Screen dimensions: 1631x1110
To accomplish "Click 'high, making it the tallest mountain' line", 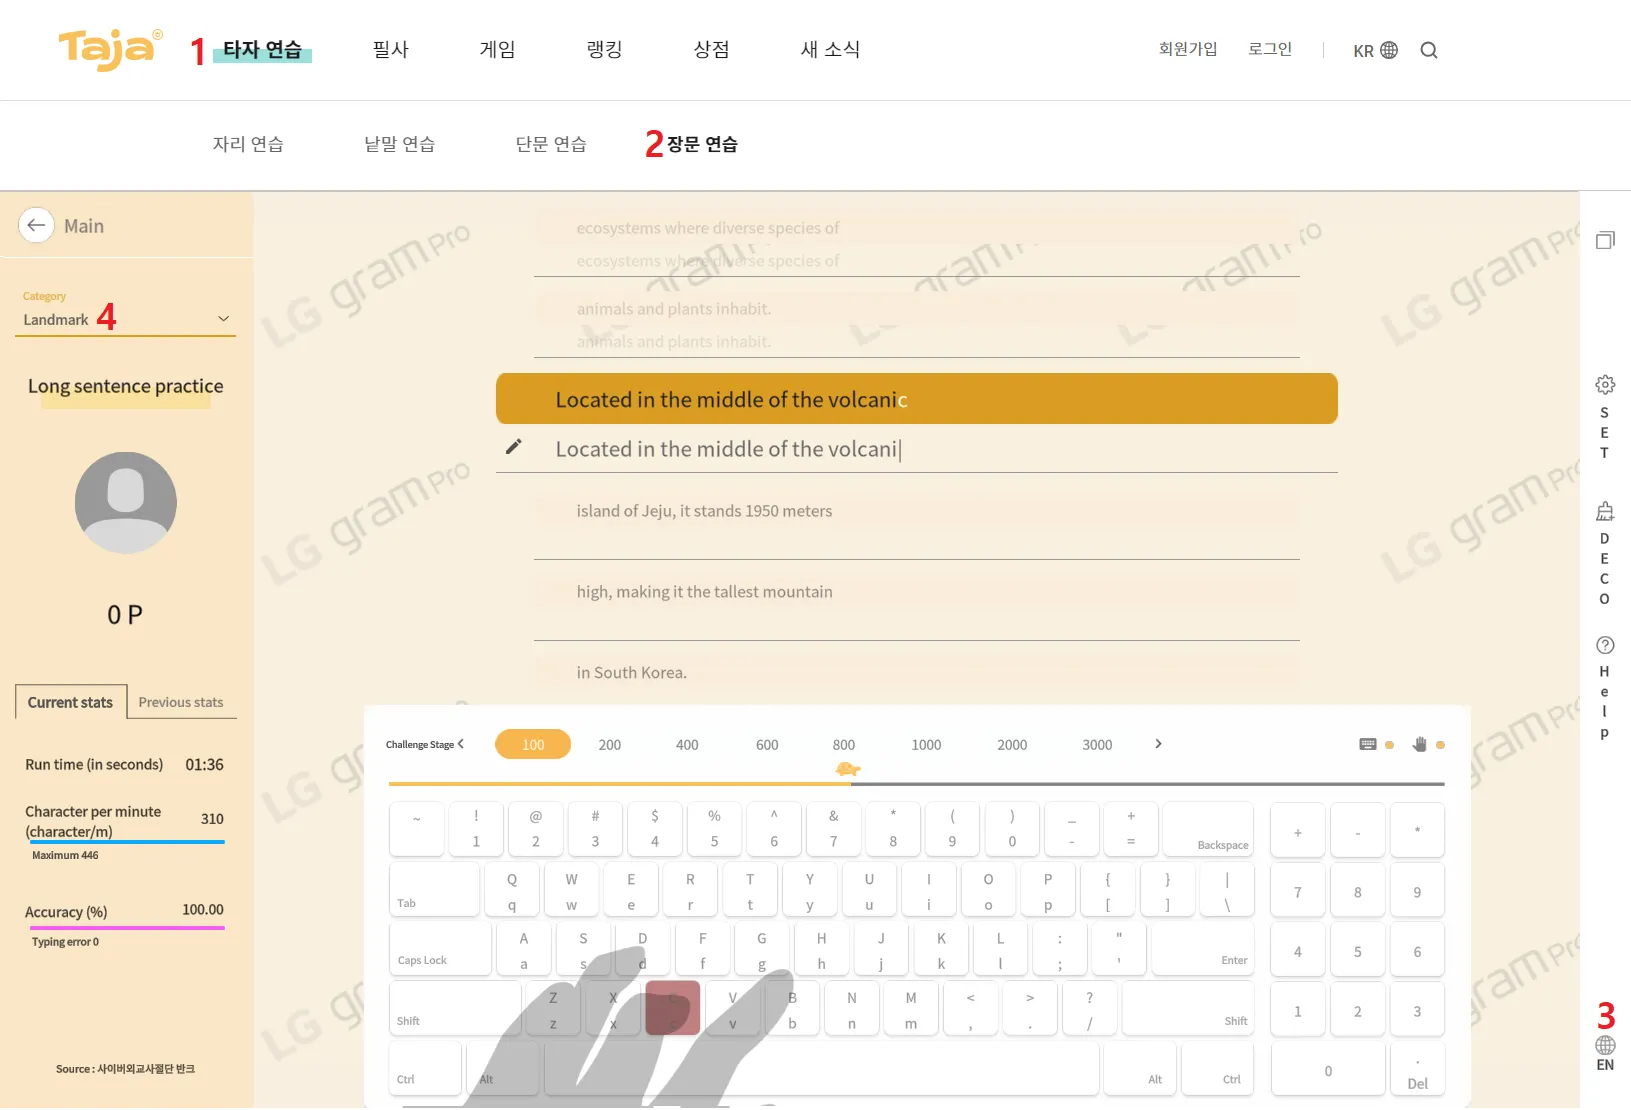I will [704, 592].
